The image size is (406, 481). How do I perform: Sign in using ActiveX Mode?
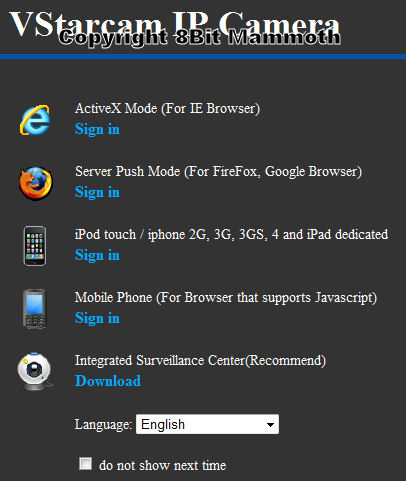(x=97, y=129)
